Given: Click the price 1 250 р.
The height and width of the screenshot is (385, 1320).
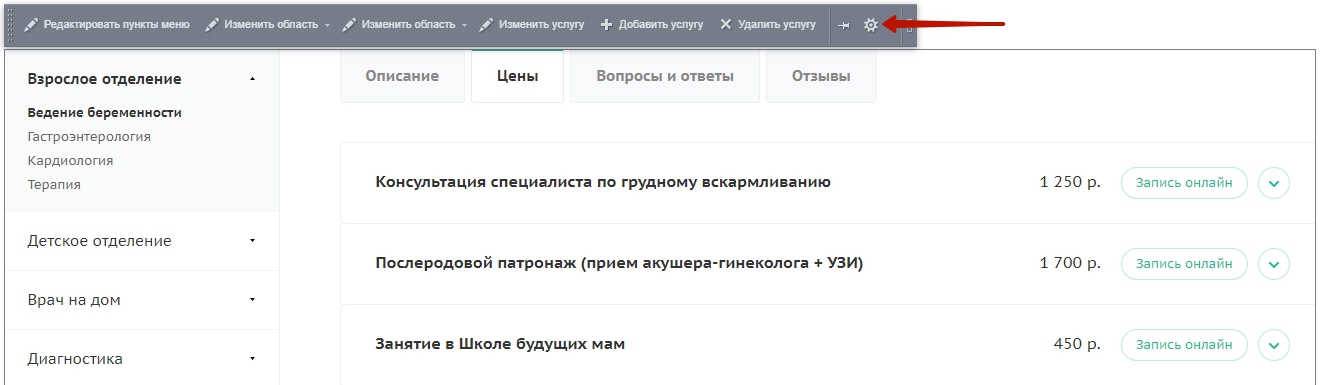Looking at the screenshot, I should click(x=1070, y=183).
